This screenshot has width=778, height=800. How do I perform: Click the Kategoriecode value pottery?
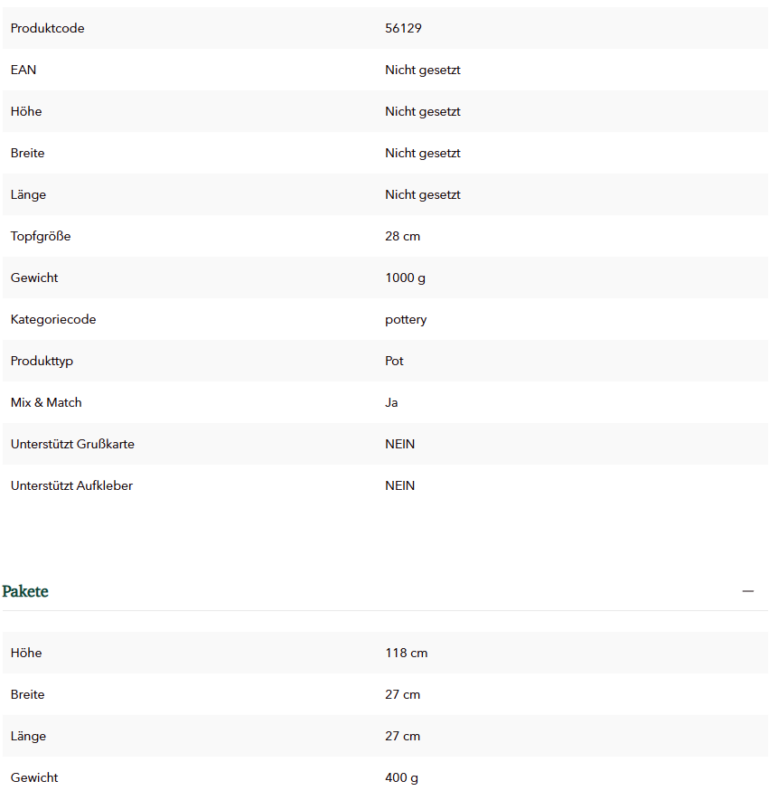point(406,319)
